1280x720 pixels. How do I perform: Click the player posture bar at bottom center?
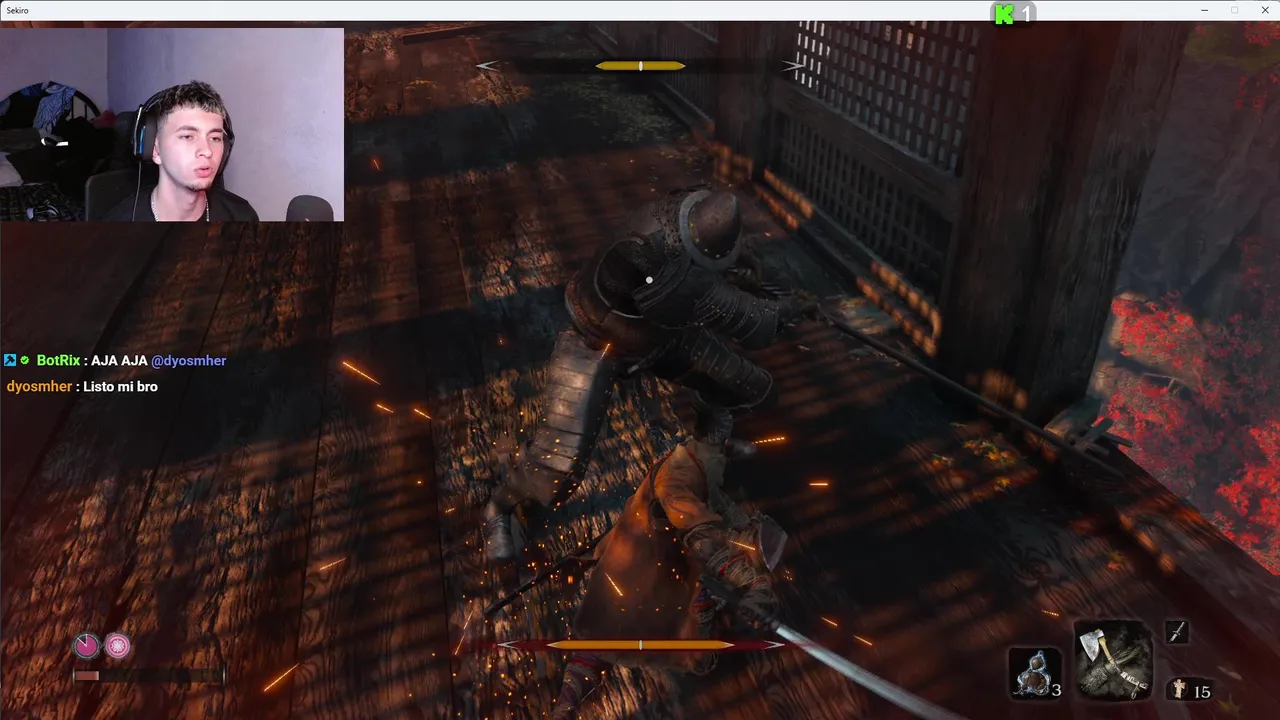(x=640, y=645)
